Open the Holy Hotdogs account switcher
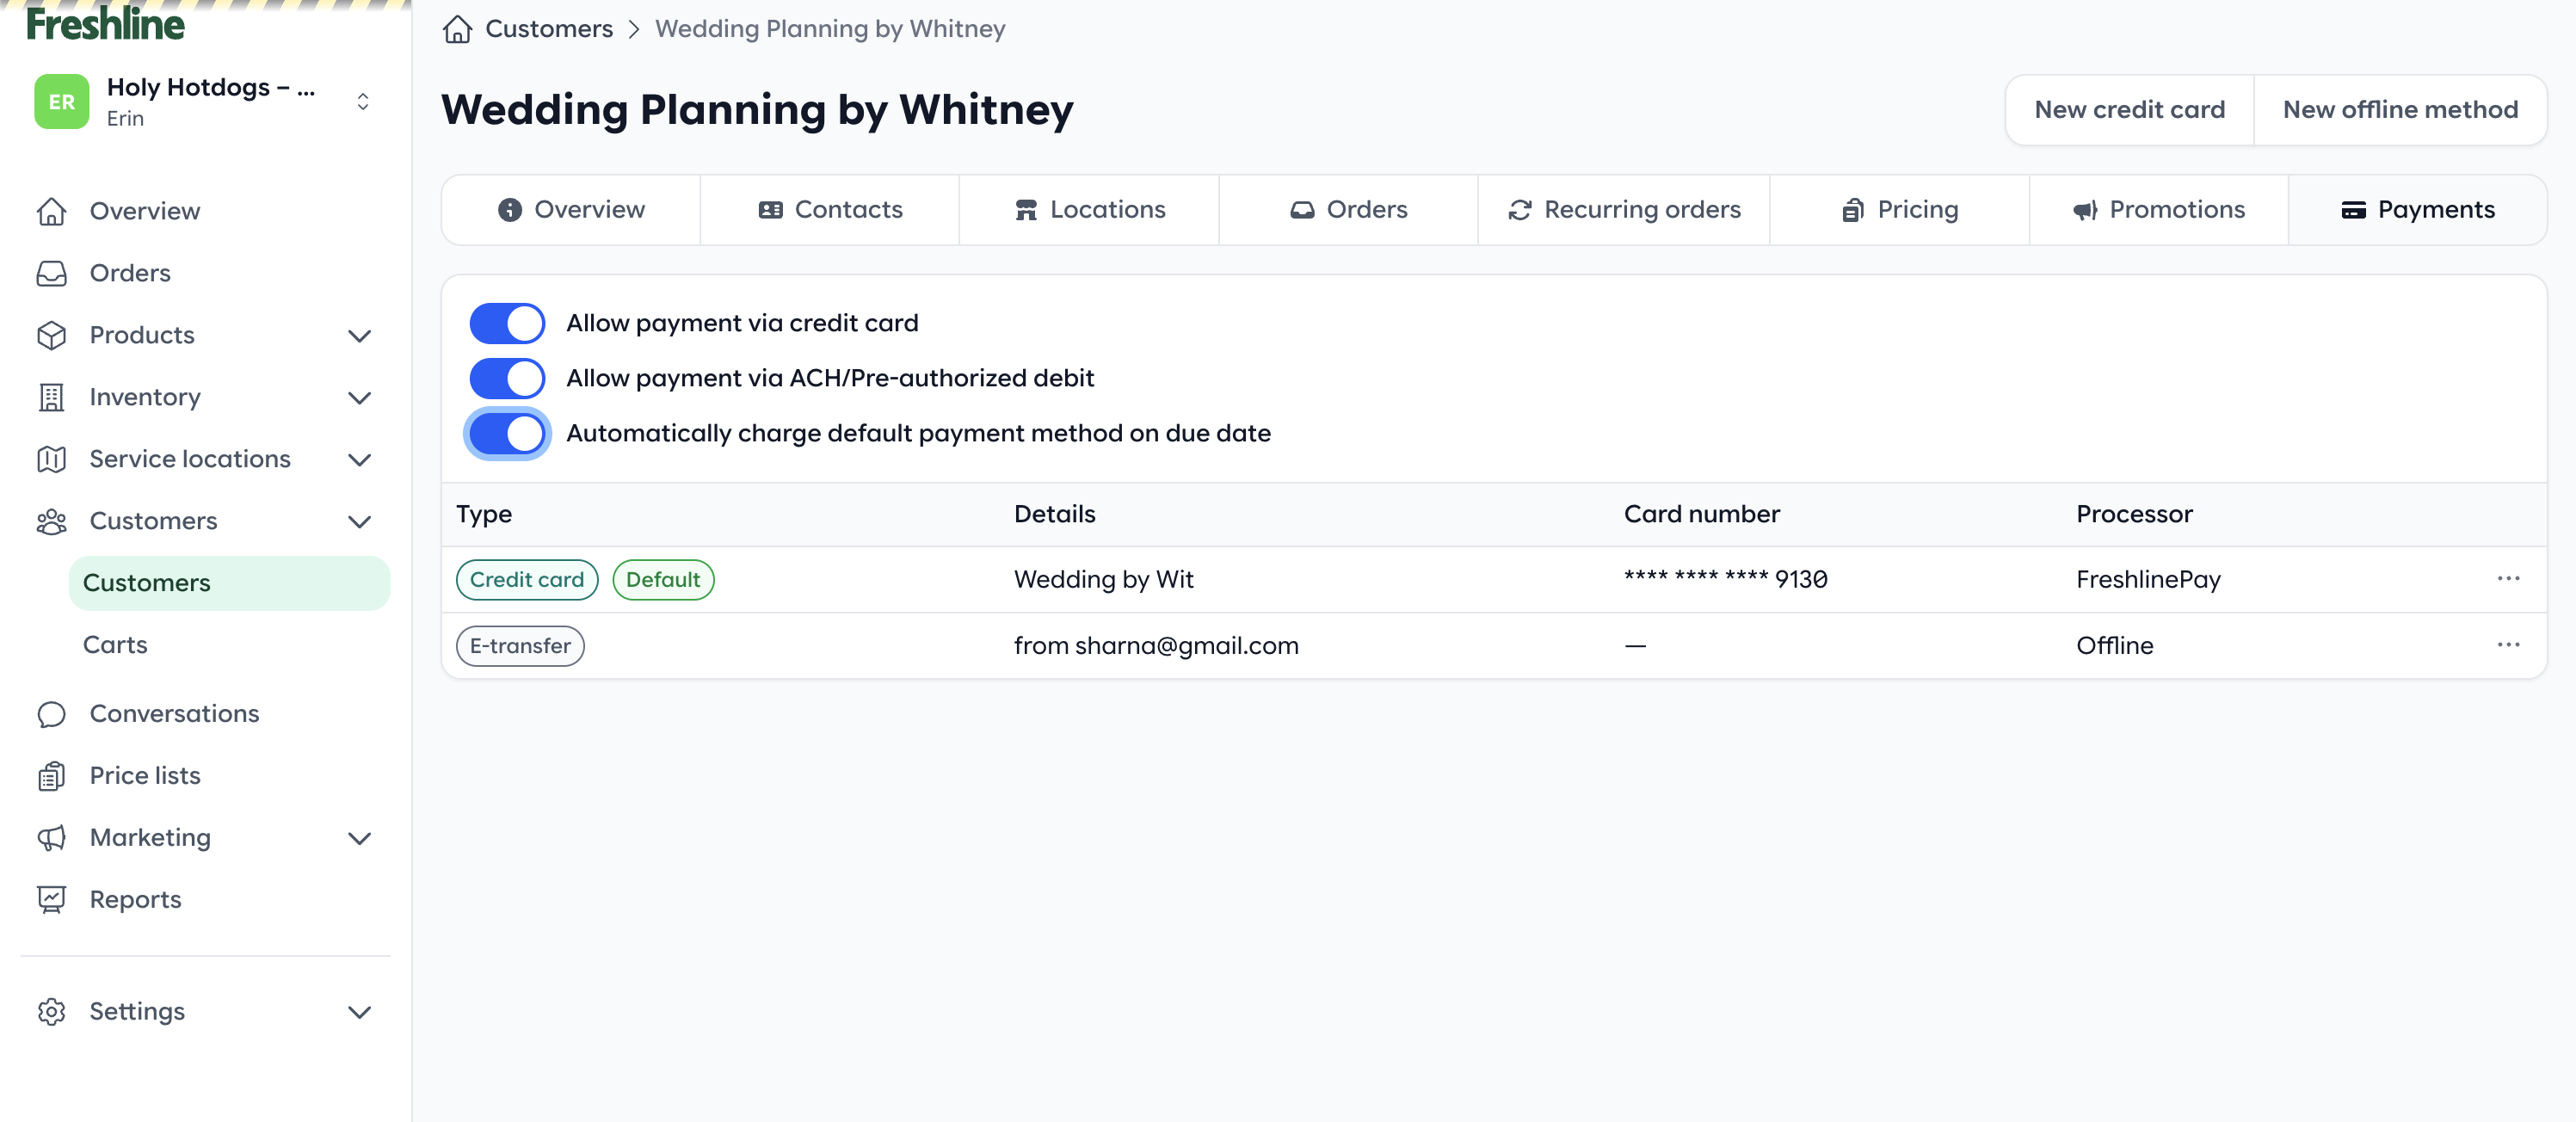 pyautogui.click(x=362, y=101)
